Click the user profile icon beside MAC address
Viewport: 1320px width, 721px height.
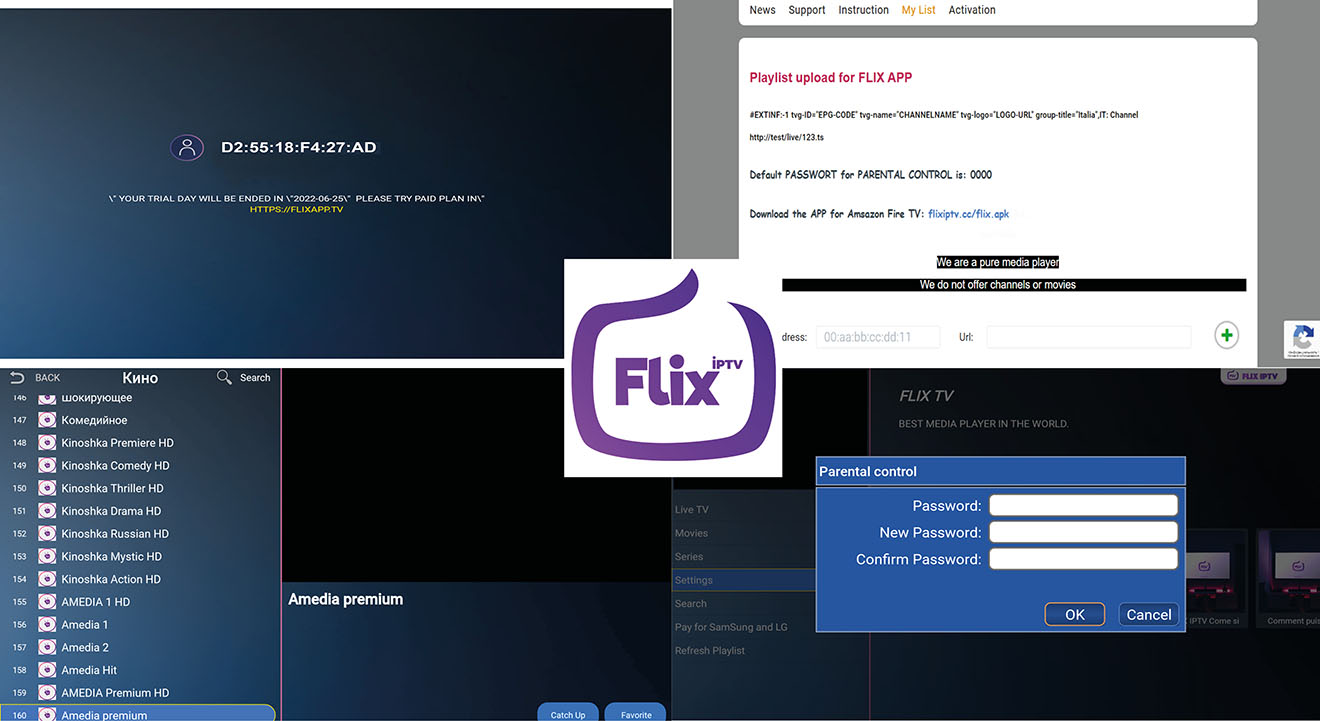[x=187, y=147]
